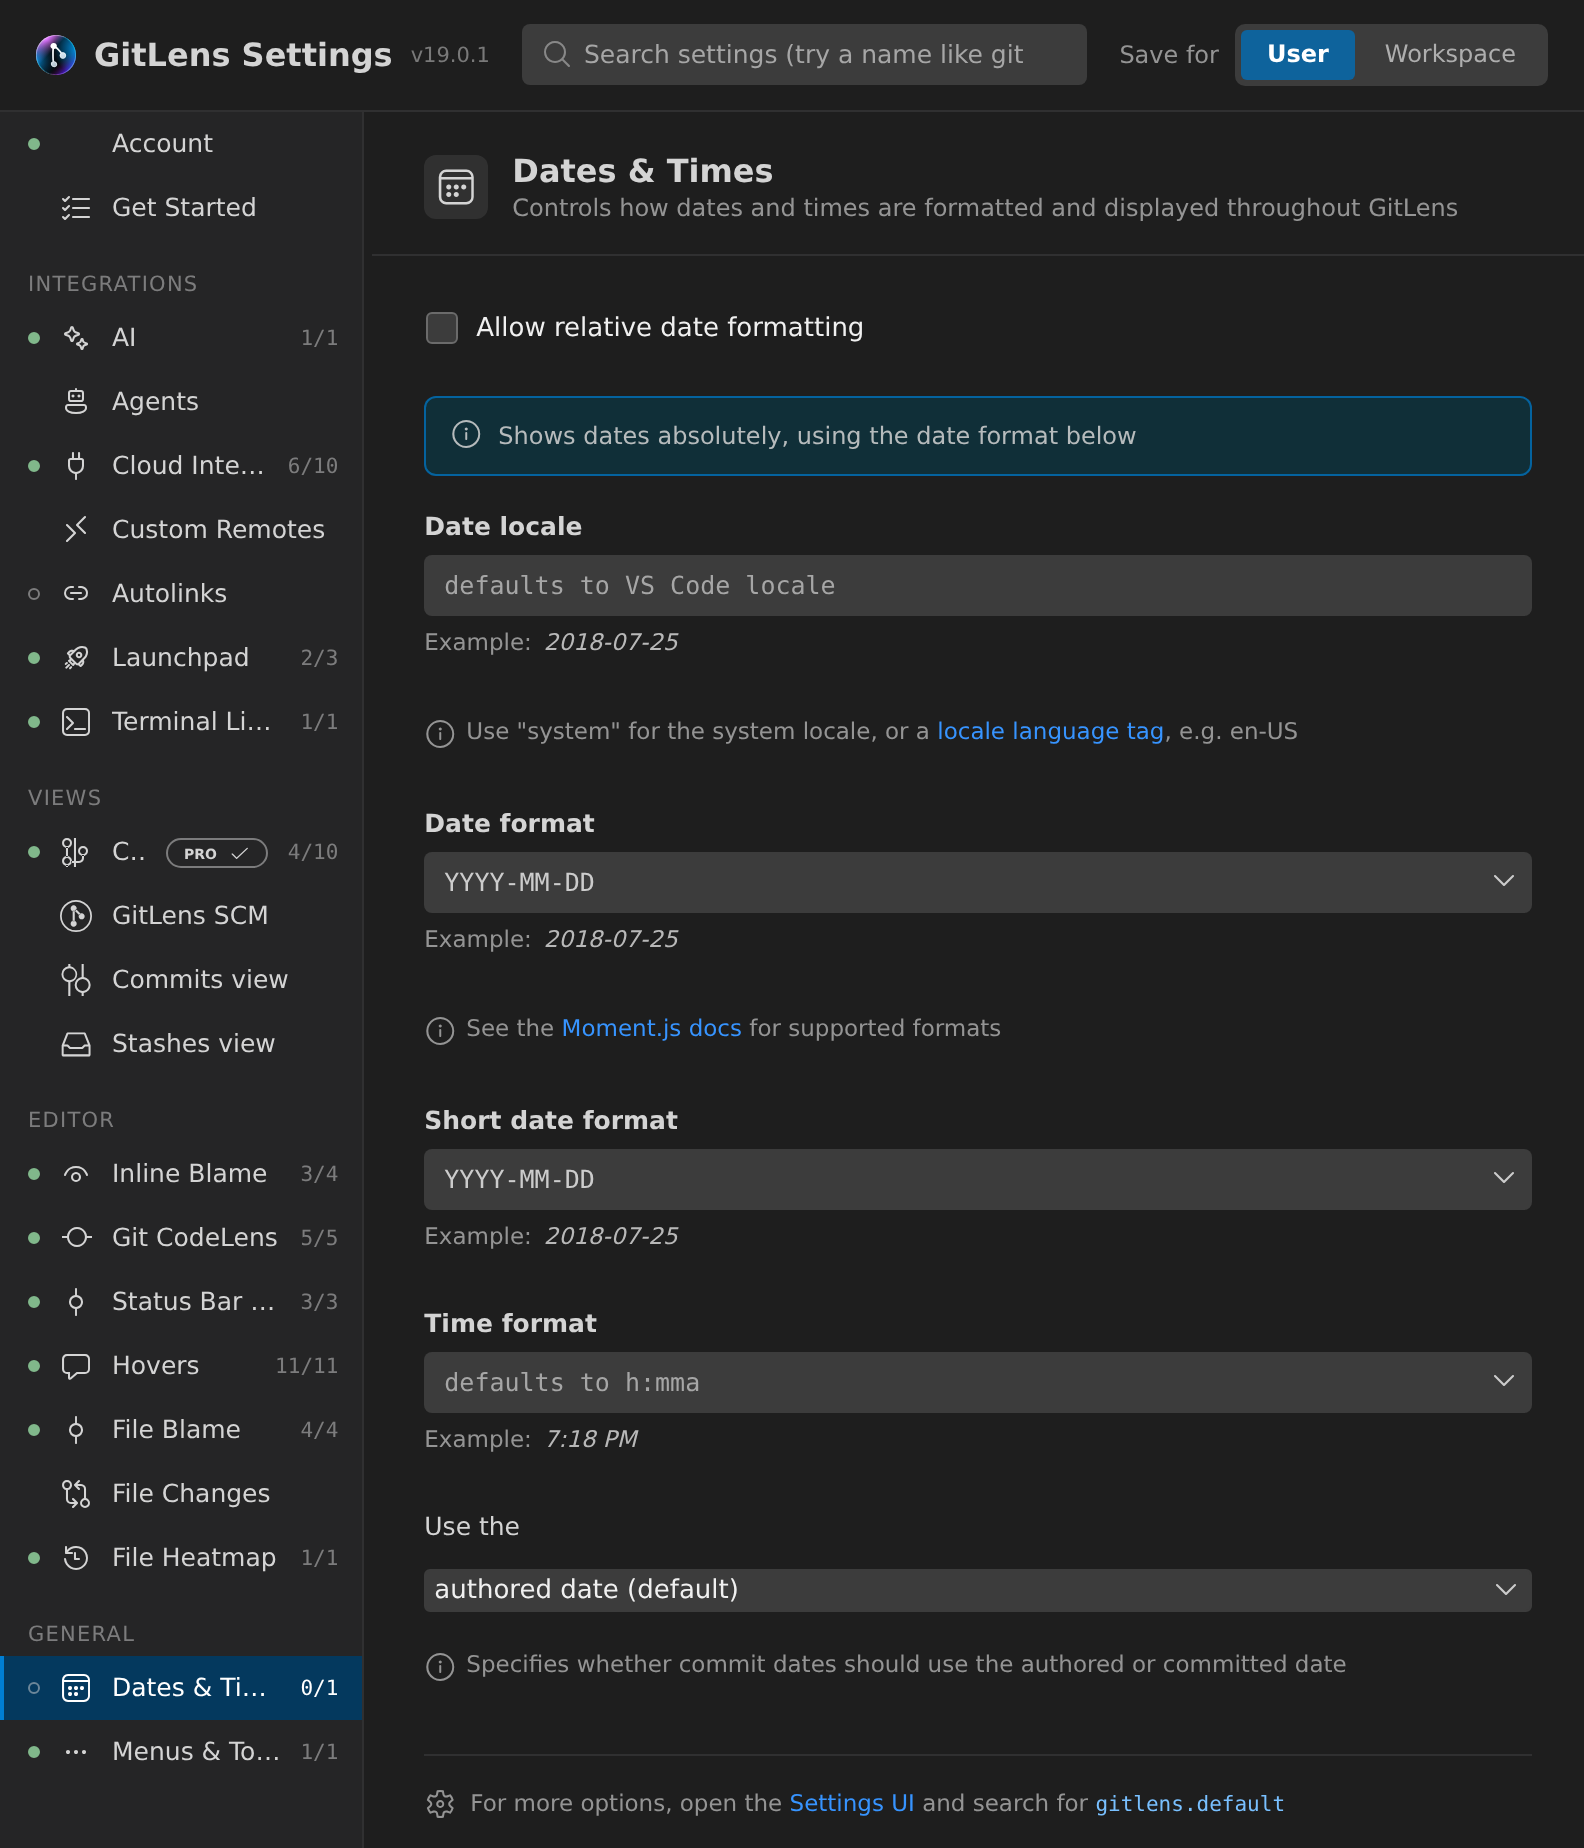Screen dimensions: 1584x1848
Task: Open the Status Bar section
Action: click(181, 1301)
